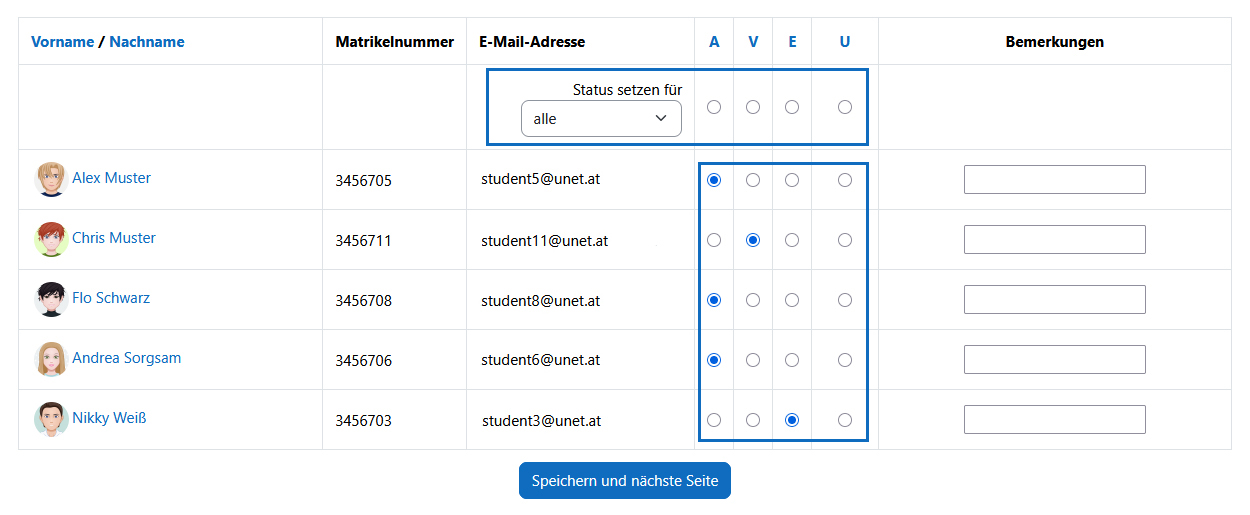Click Nikky Weiß's avatar picture
The height and width of the screenshot is (515, 1250).
(x=51, y=419)
